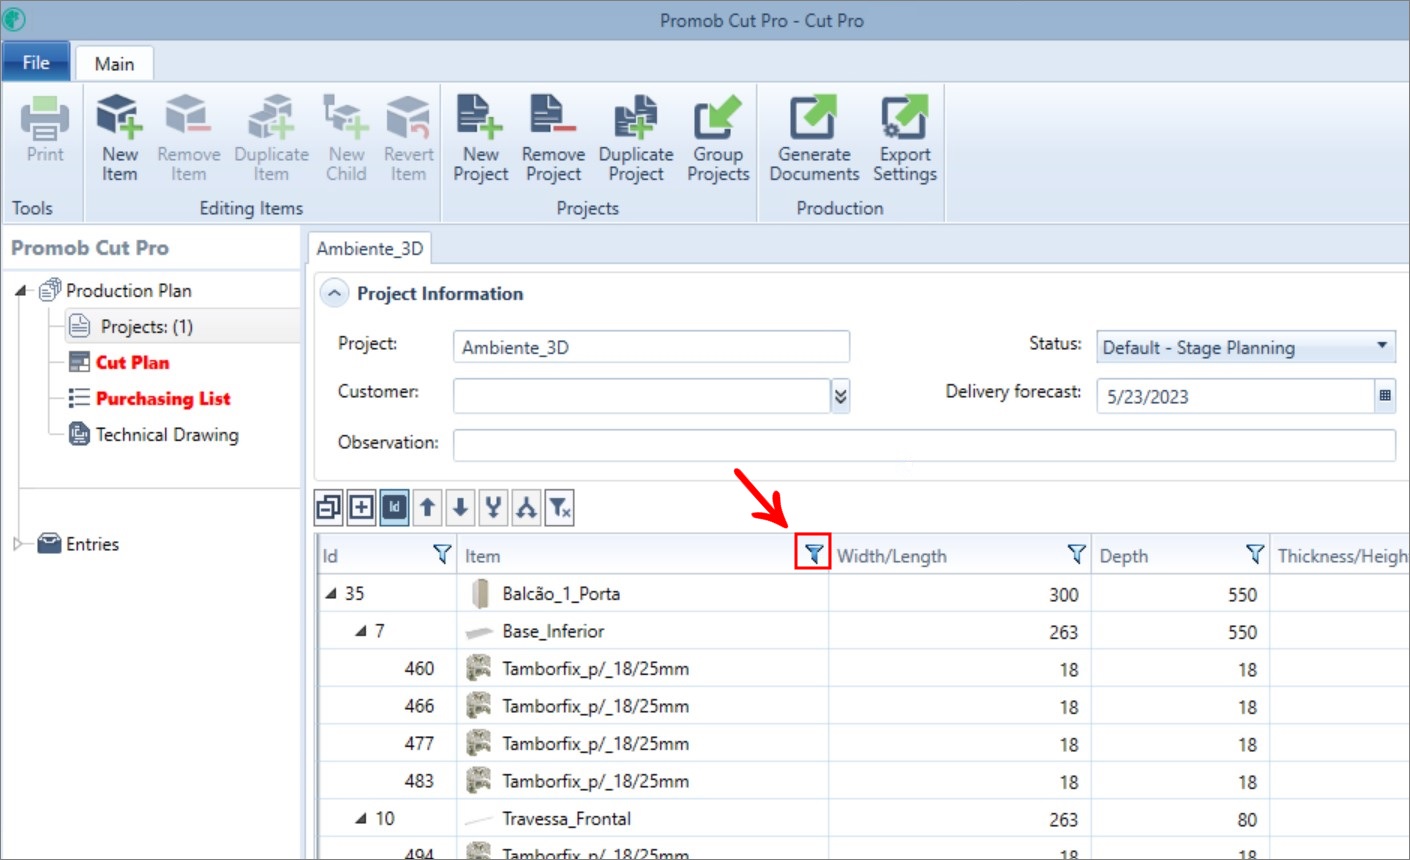Toggle the Id display button
The height and width of the screenshot is (860, 1410).
[x=394, y=508]
